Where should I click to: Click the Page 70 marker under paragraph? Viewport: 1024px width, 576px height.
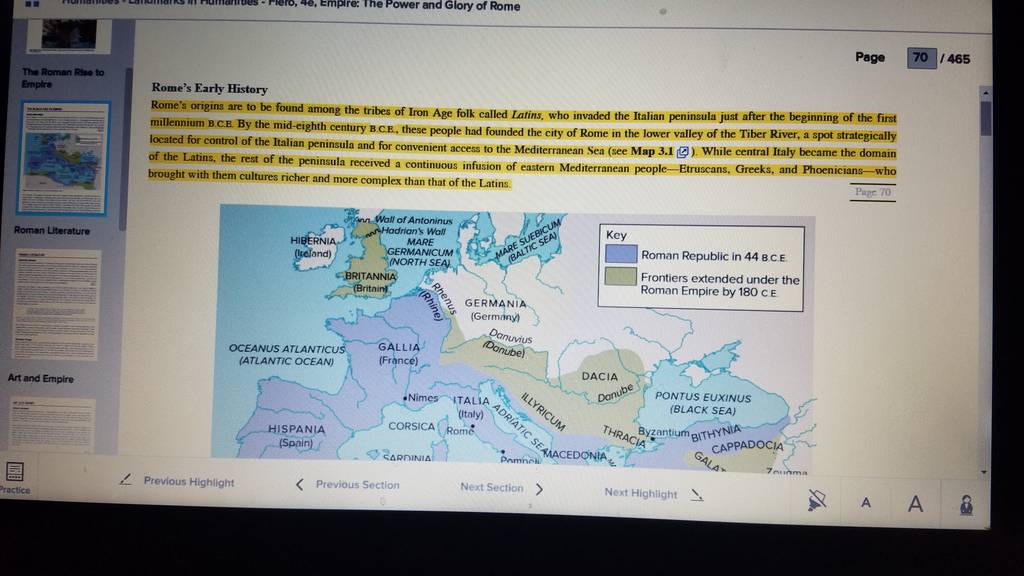point(873,192)
